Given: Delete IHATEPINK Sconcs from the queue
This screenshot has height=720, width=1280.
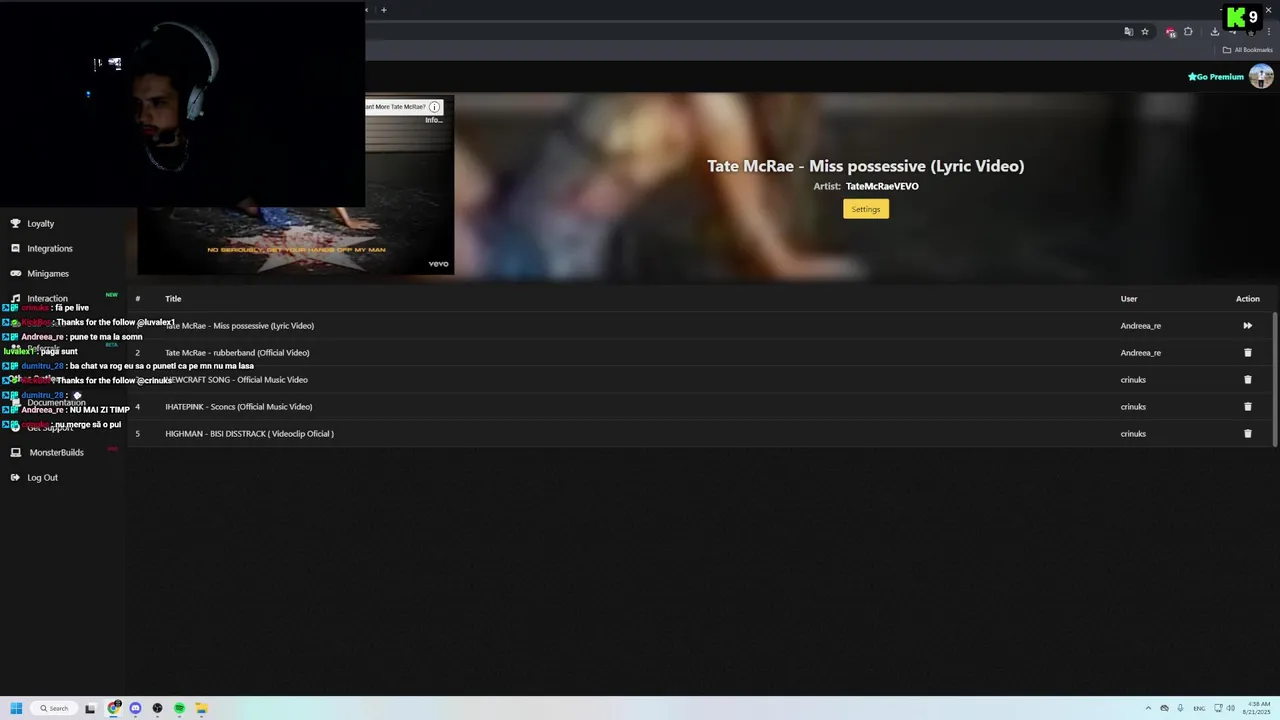Looking at the screenshot, I should point(1247,406).
